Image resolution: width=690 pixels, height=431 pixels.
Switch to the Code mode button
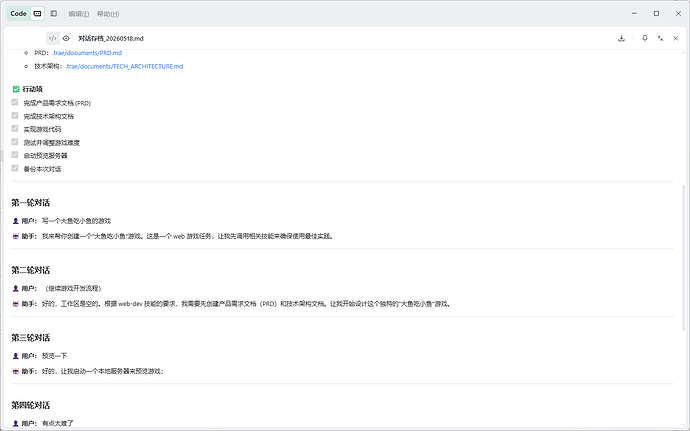[18, 14]
